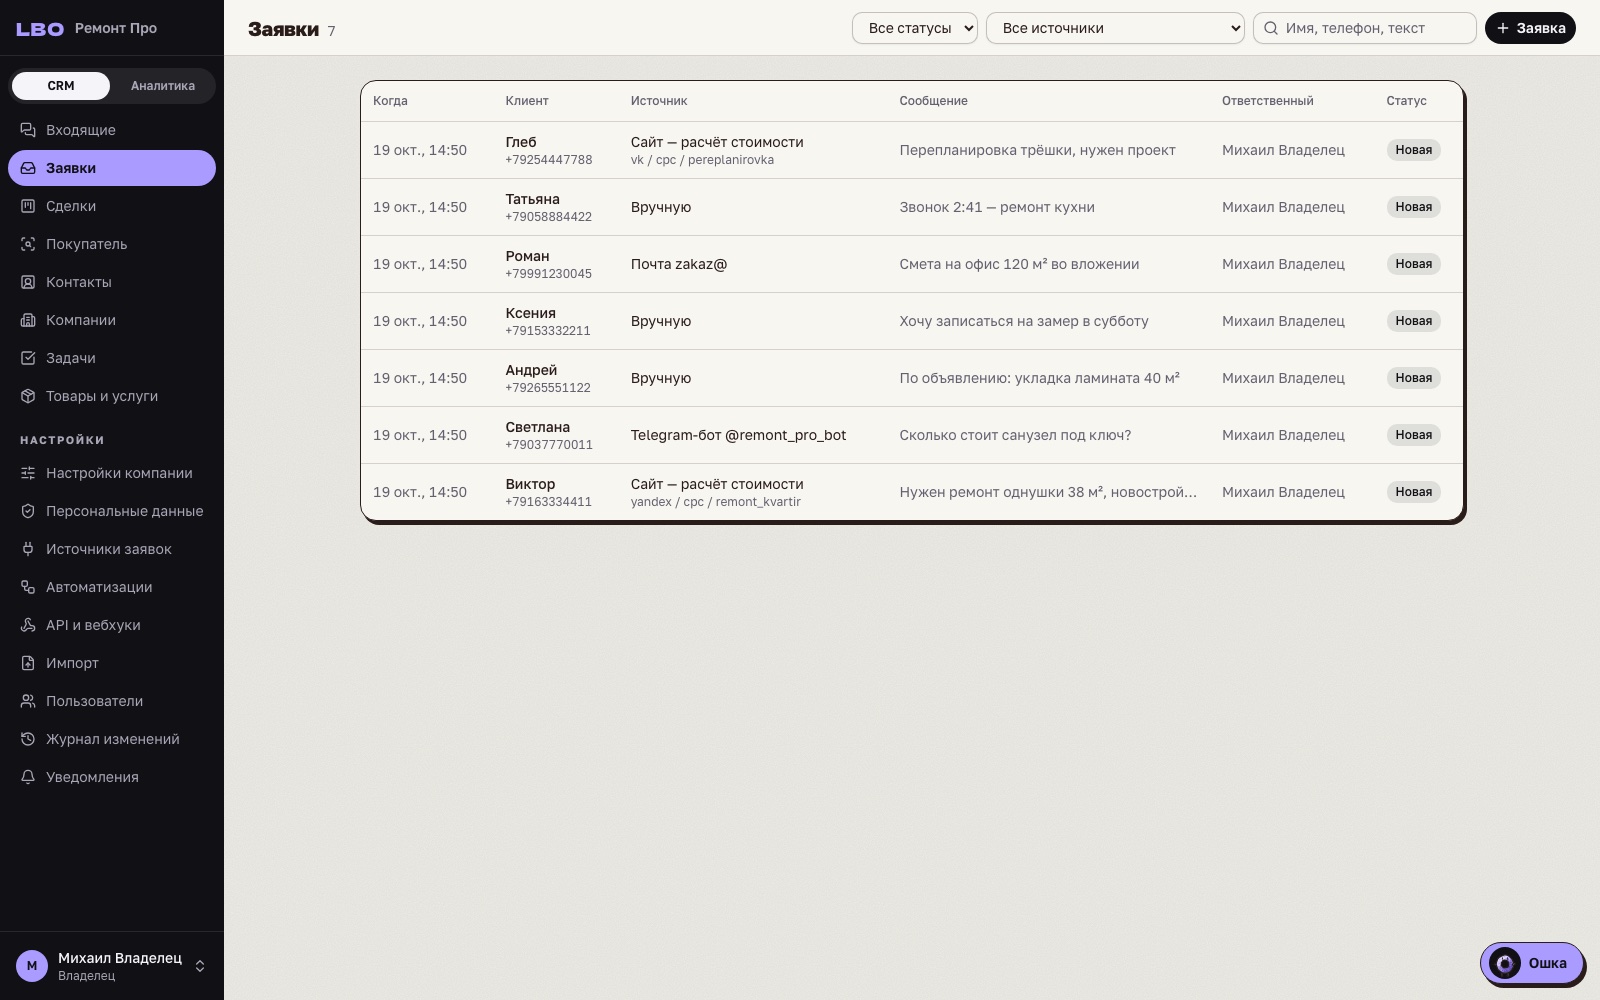This screenshot has height=1000, width=1600.
Task: Focus the Имя, телефон, текст search field
Action: click(1365, 28)
